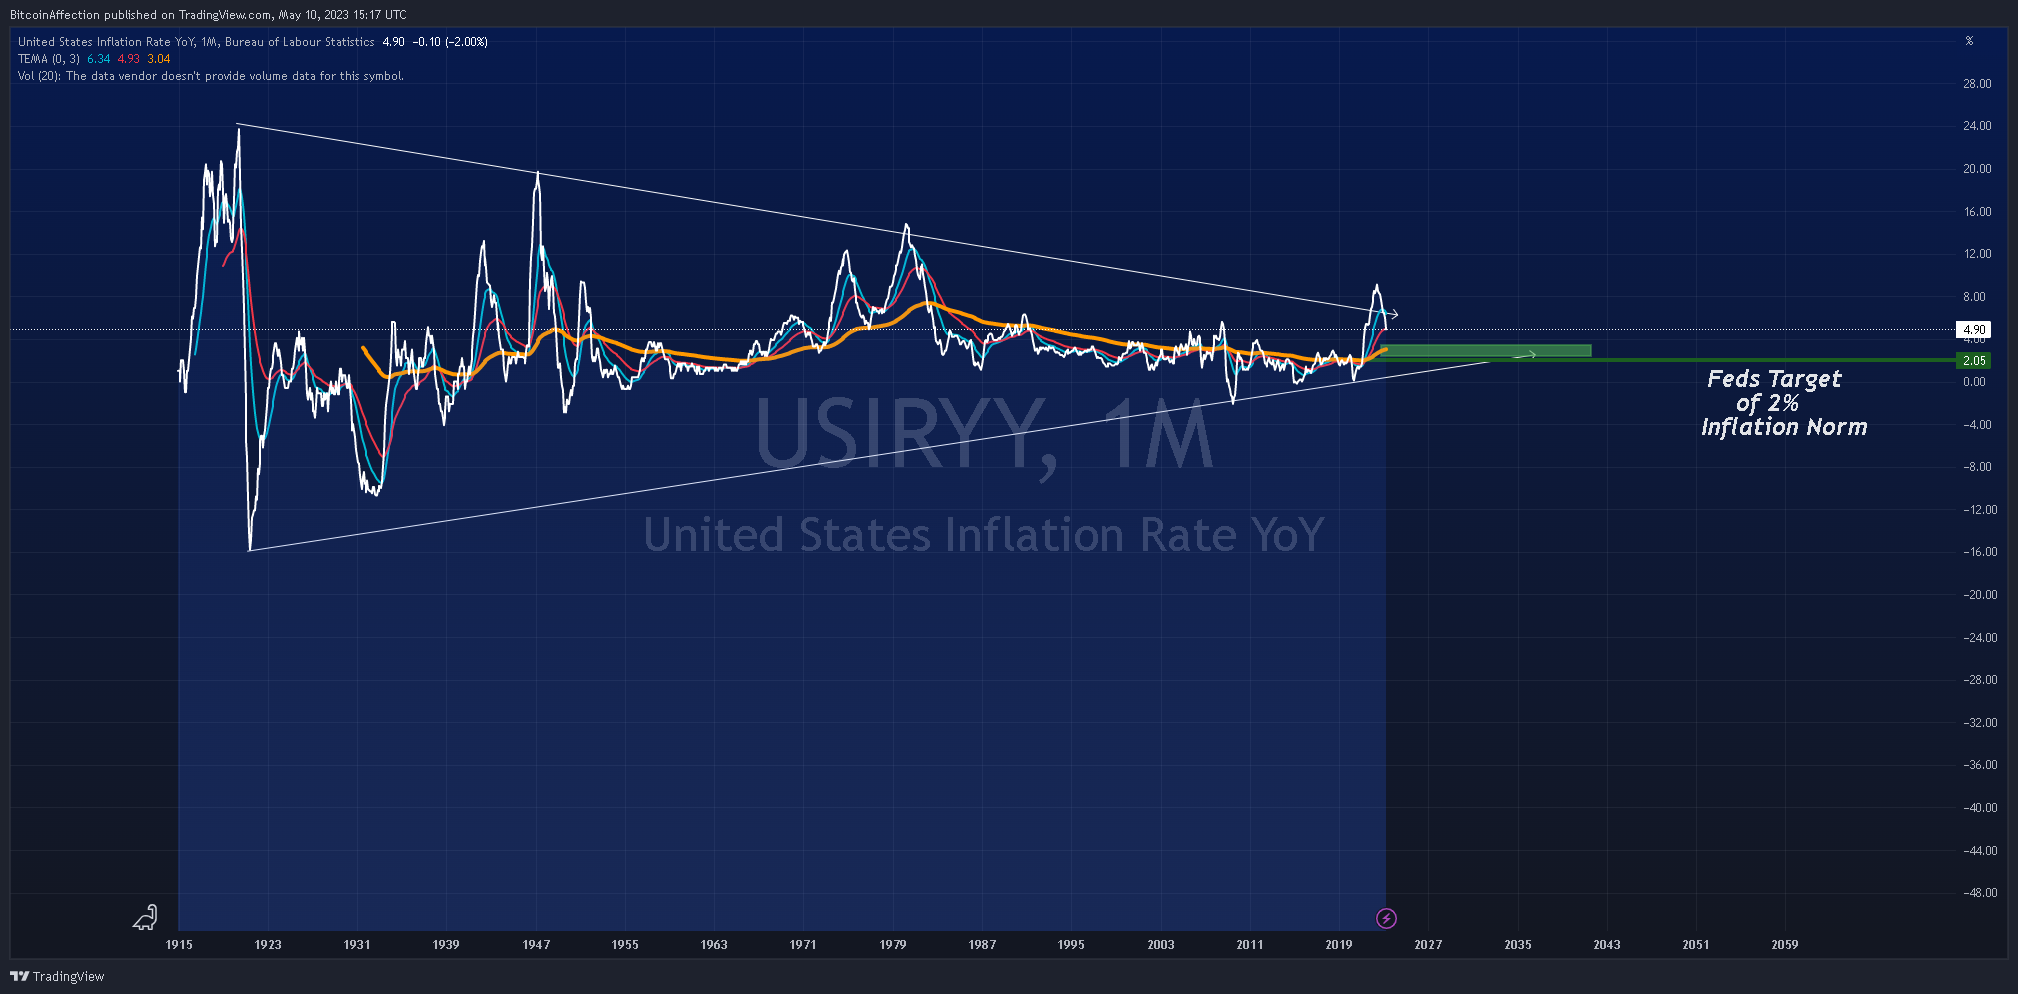The height and width of the screenshot is (994, 2018).
Task: Click the orange TEMA value 3.04
Action: [x=159, y=59]
